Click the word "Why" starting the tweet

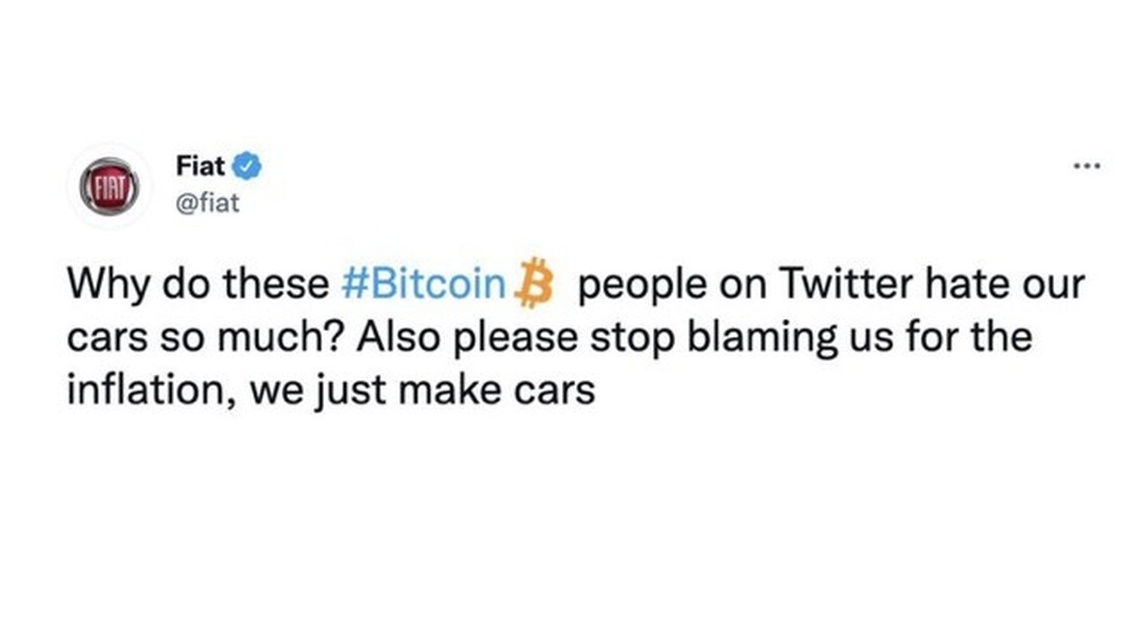pyautogui.click(x=103, y=286)
